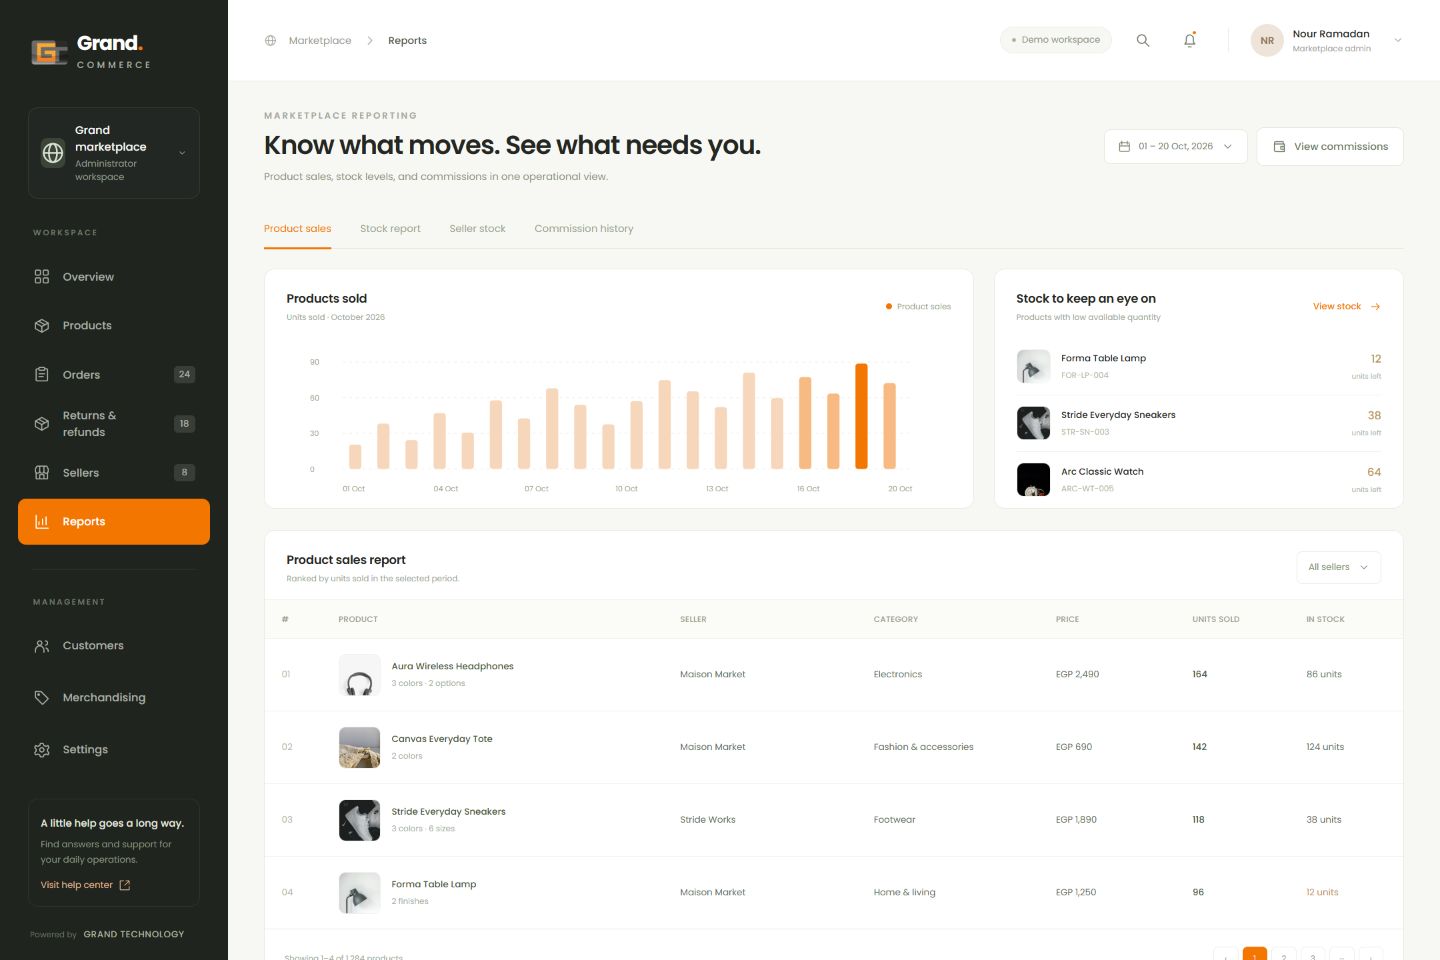The height and width of the screenshot is (960, 1440).
Task: Click the arrow next to View stock
Action: pos(1376,307)
